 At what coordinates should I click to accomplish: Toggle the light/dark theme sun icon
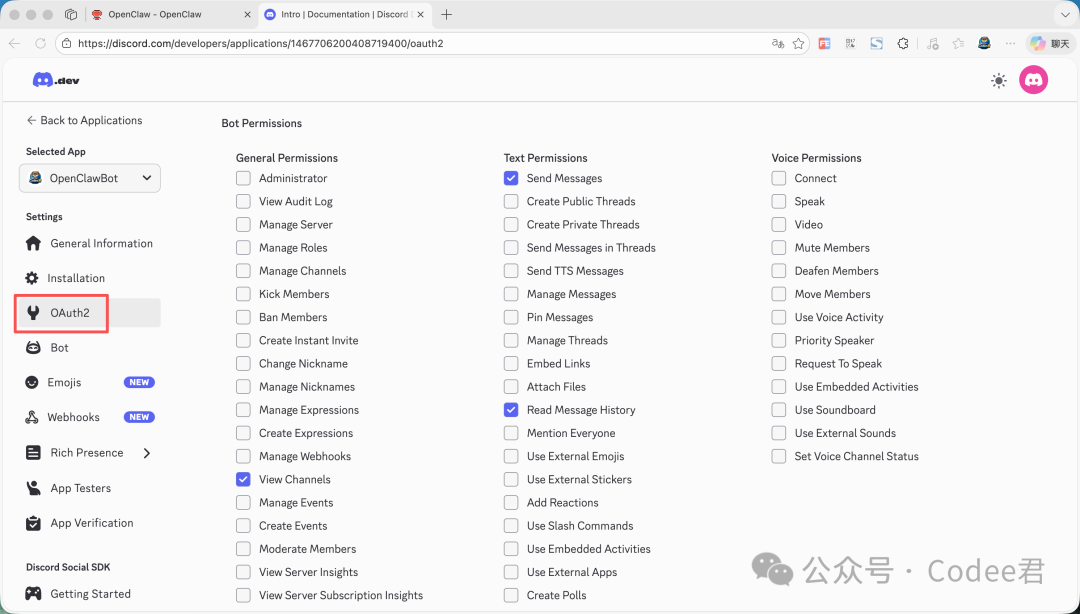[x=999, y=81]
